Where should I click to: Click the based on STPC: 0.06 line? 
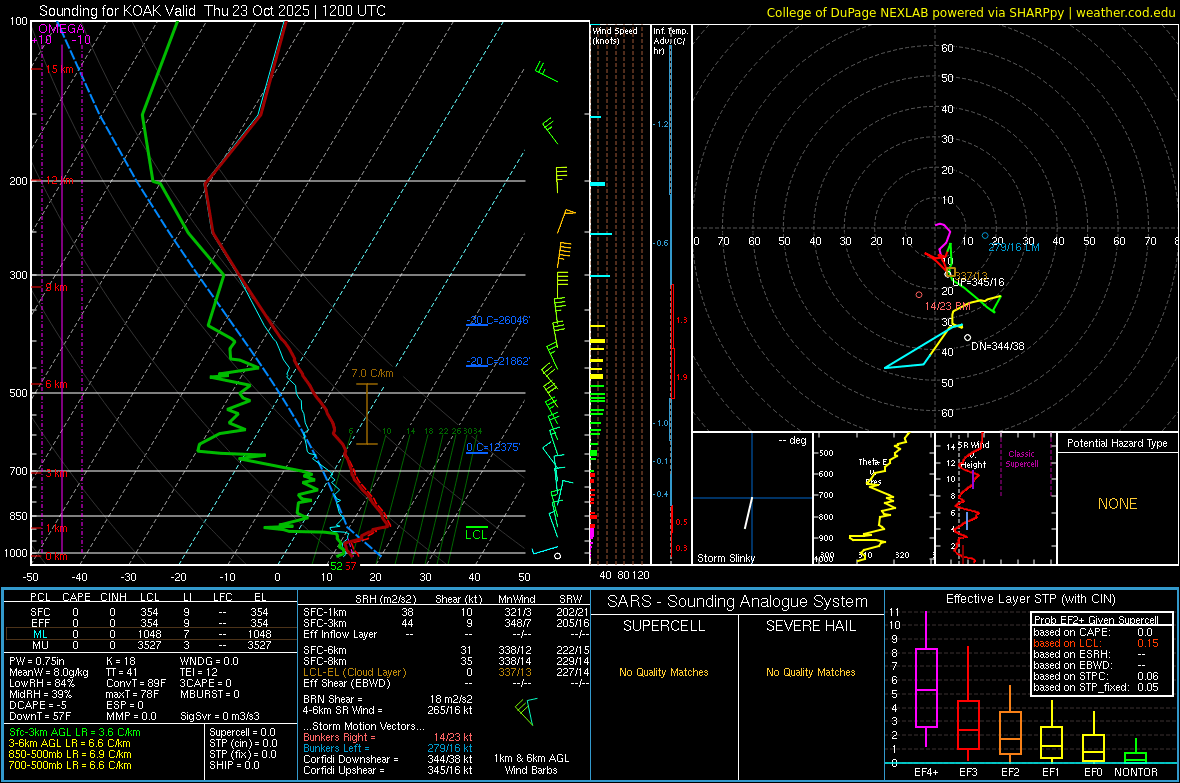(x=1096, y=676)
